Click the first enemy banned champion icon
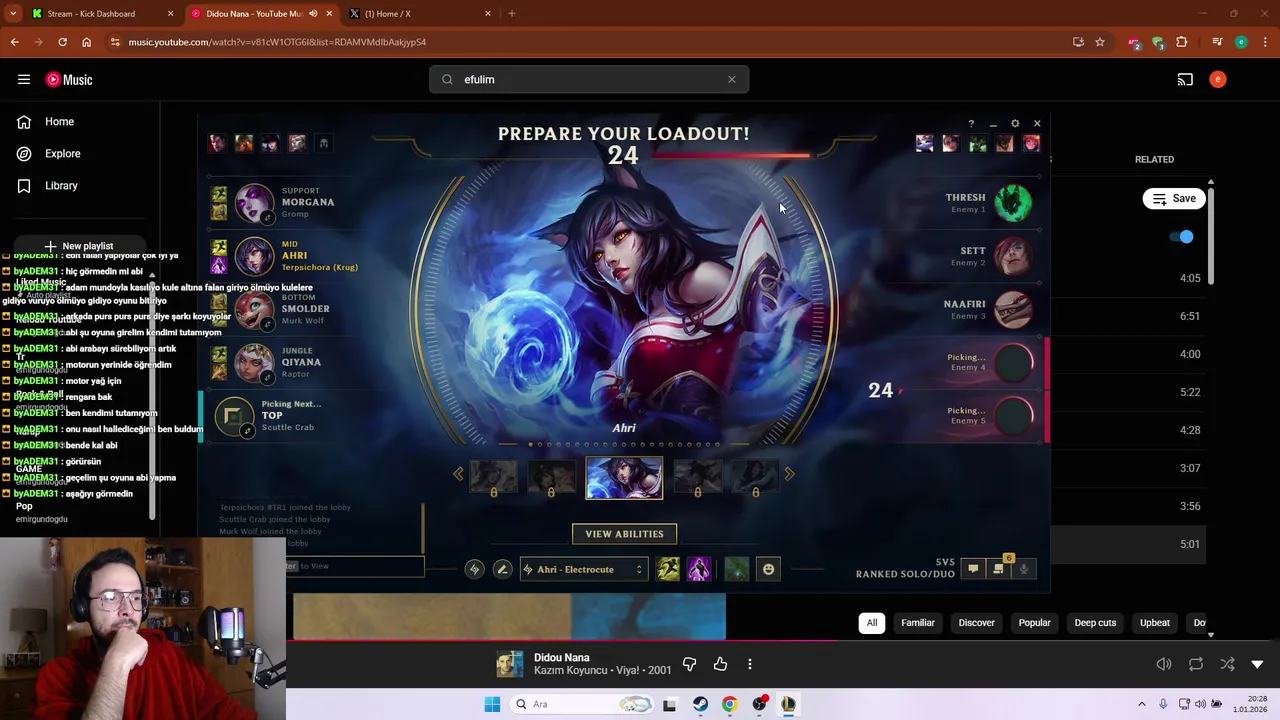Screen dimensions: 1280x720 (x=924, y=144)
